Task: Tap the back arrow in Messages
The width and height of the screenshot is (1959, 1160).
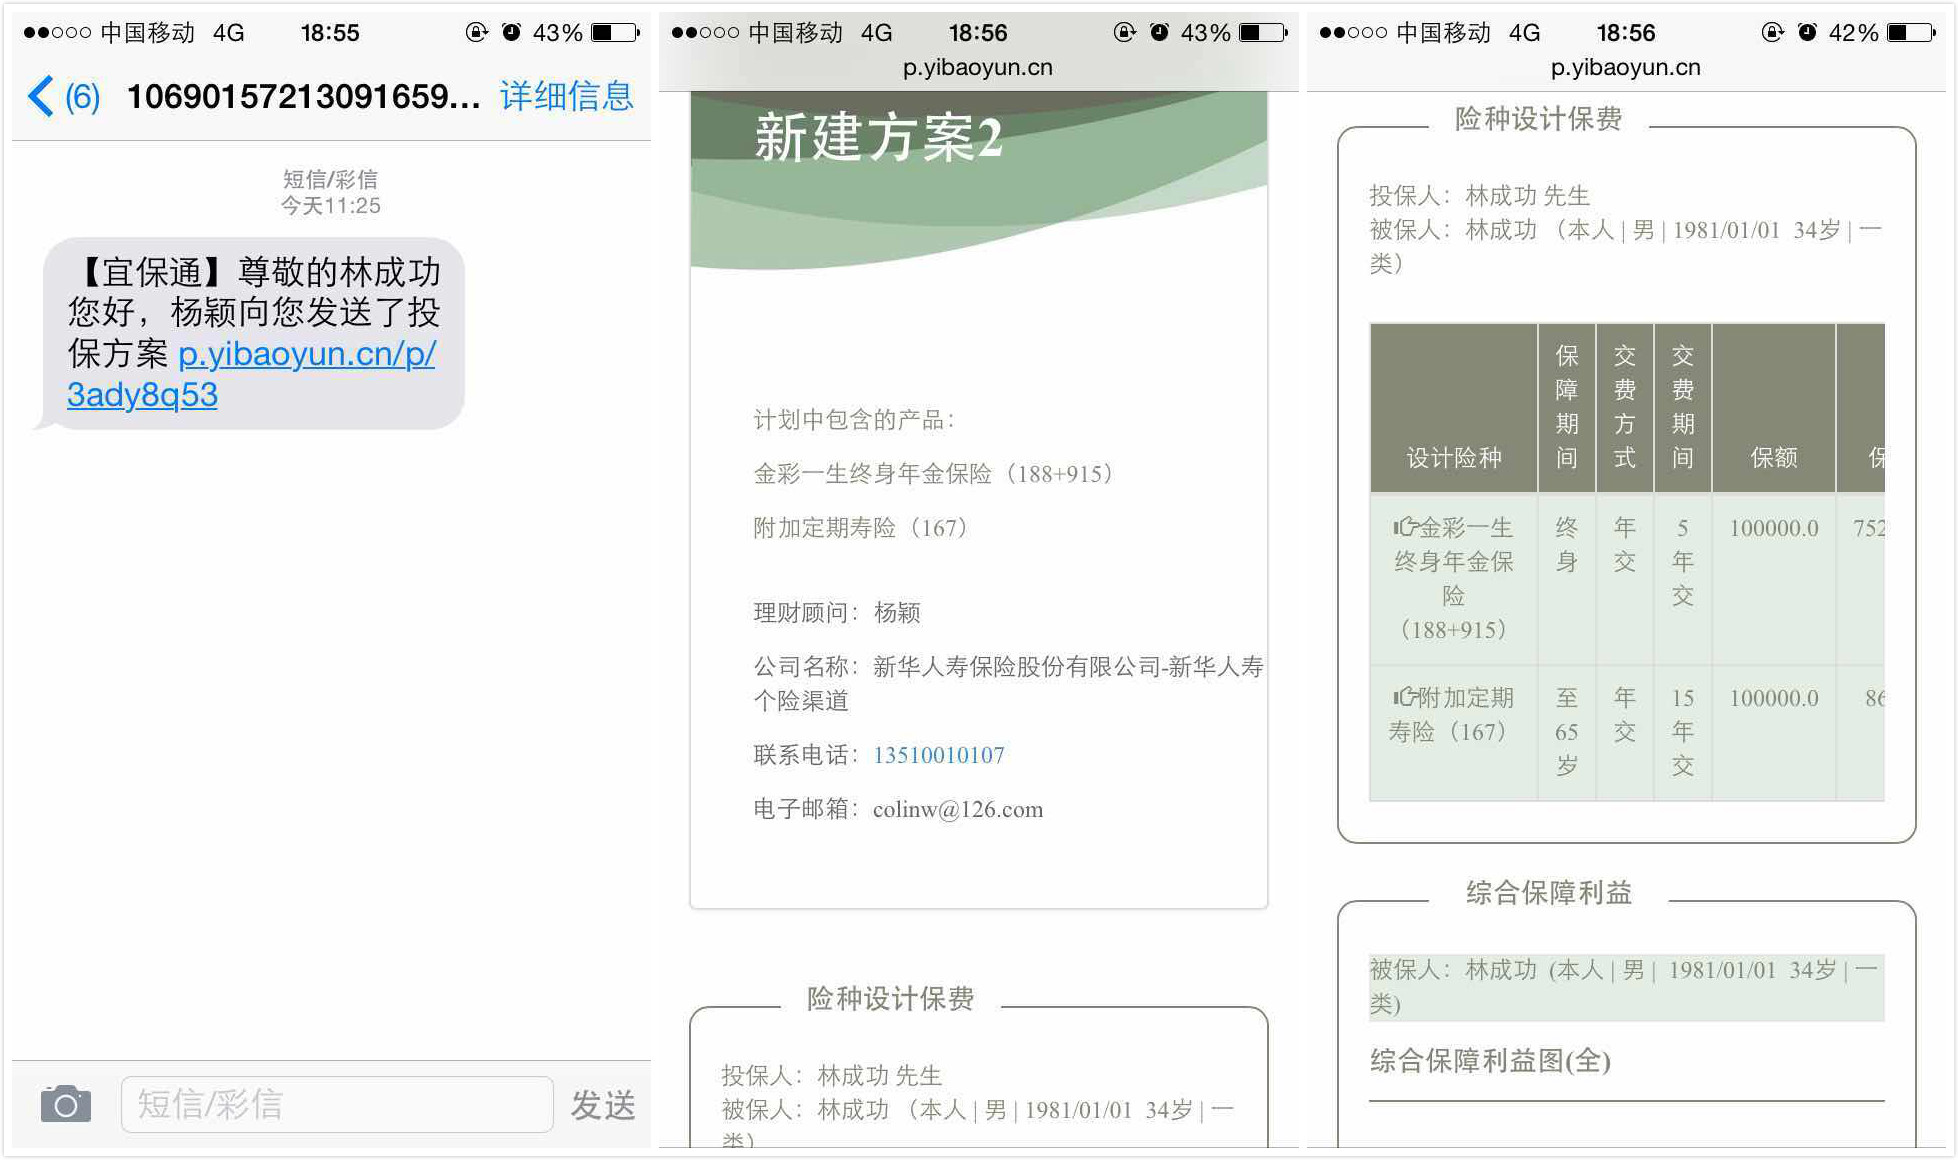Action: [x=41, y=97]
